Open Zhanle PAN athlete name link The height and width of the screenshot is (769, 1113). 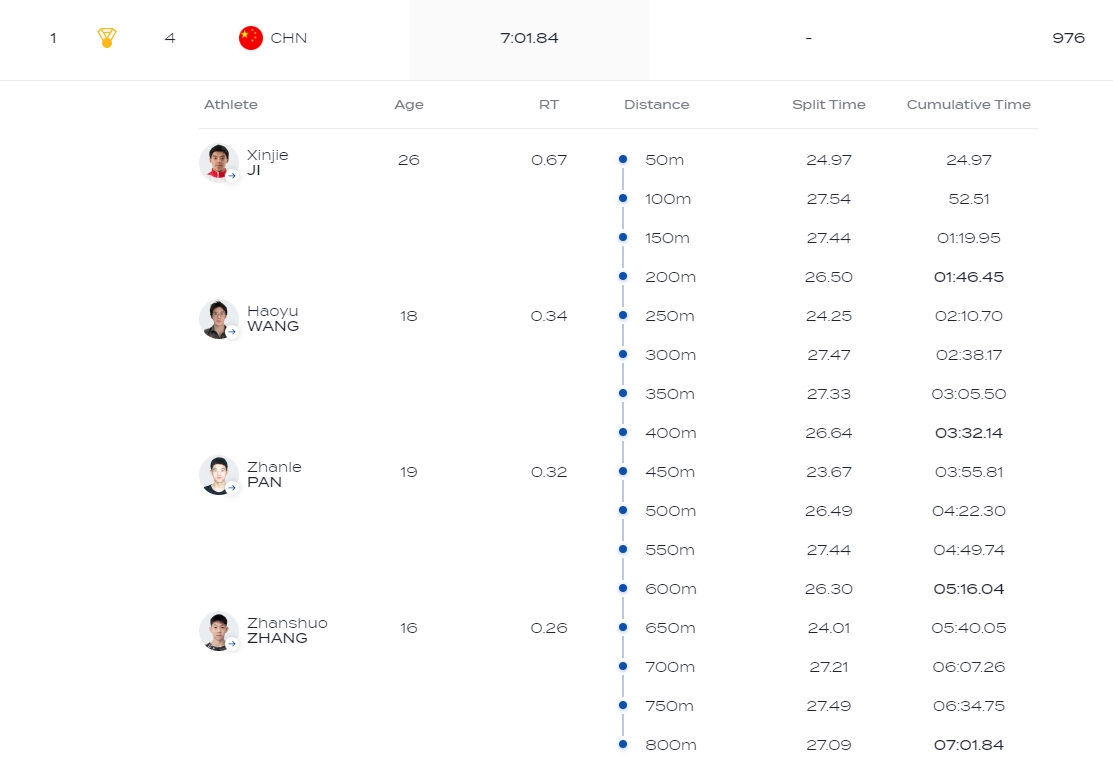[273, 474]
